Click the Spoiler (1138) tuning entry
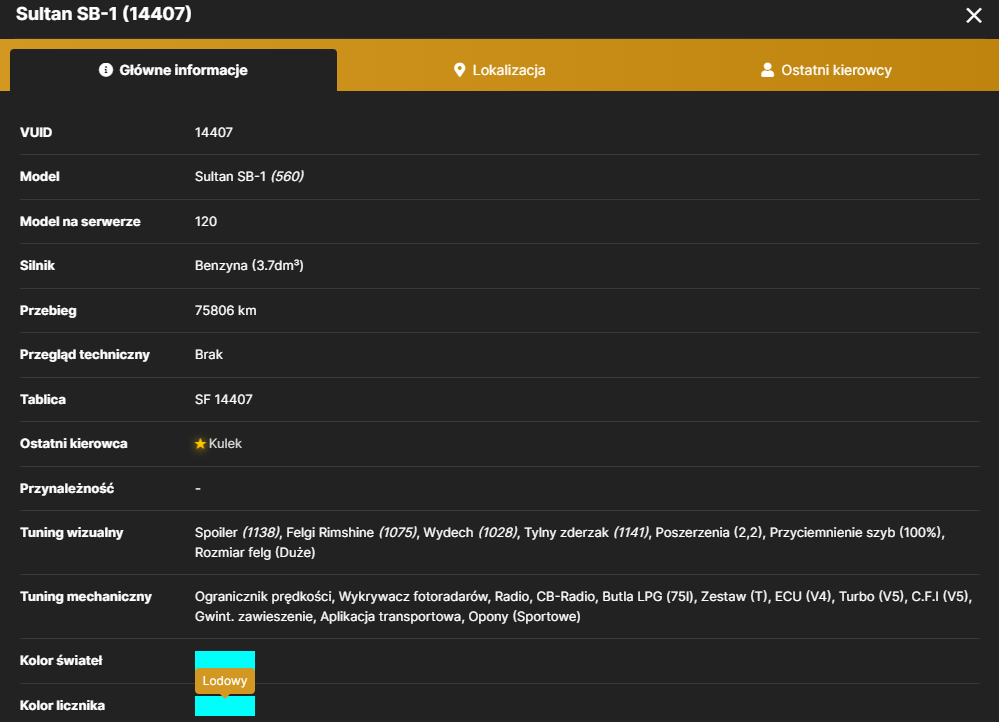The width and height of the screenshot is (999, 722). [237, 533]
